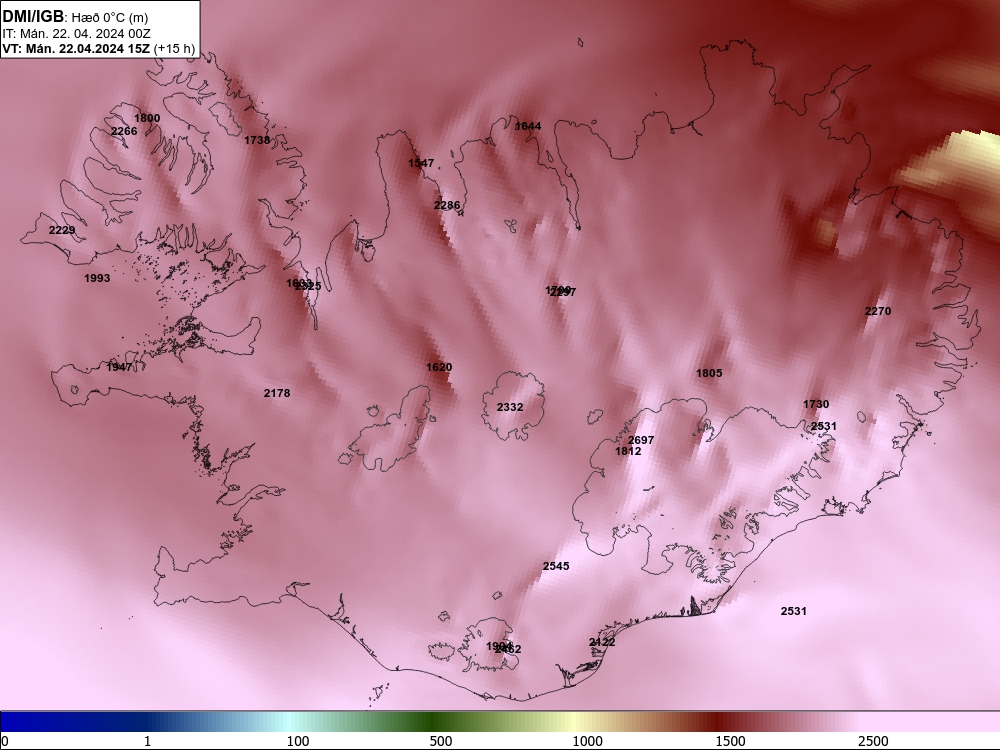Click the 1644 value on the north coast
Image resolution: width=1000 pixels, height=750 pixels.
pos(528,126)
